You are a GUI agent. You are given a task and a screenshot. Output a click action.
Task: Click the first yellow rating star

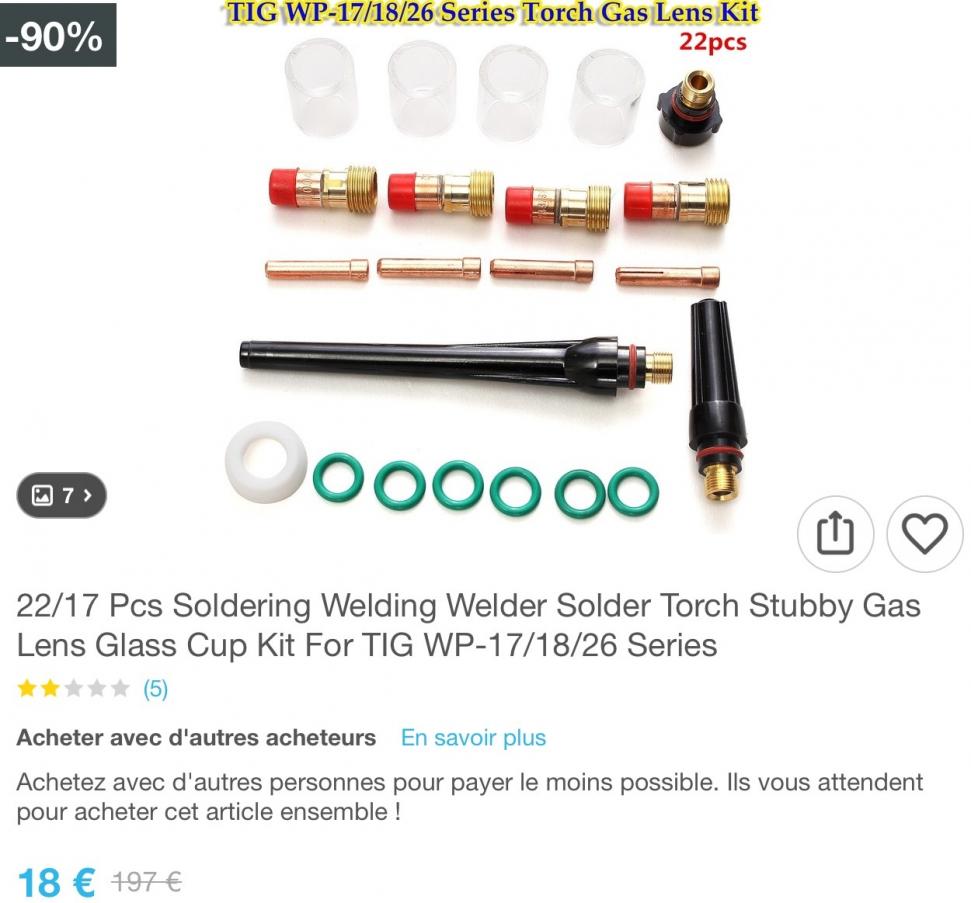coord(27,688)
